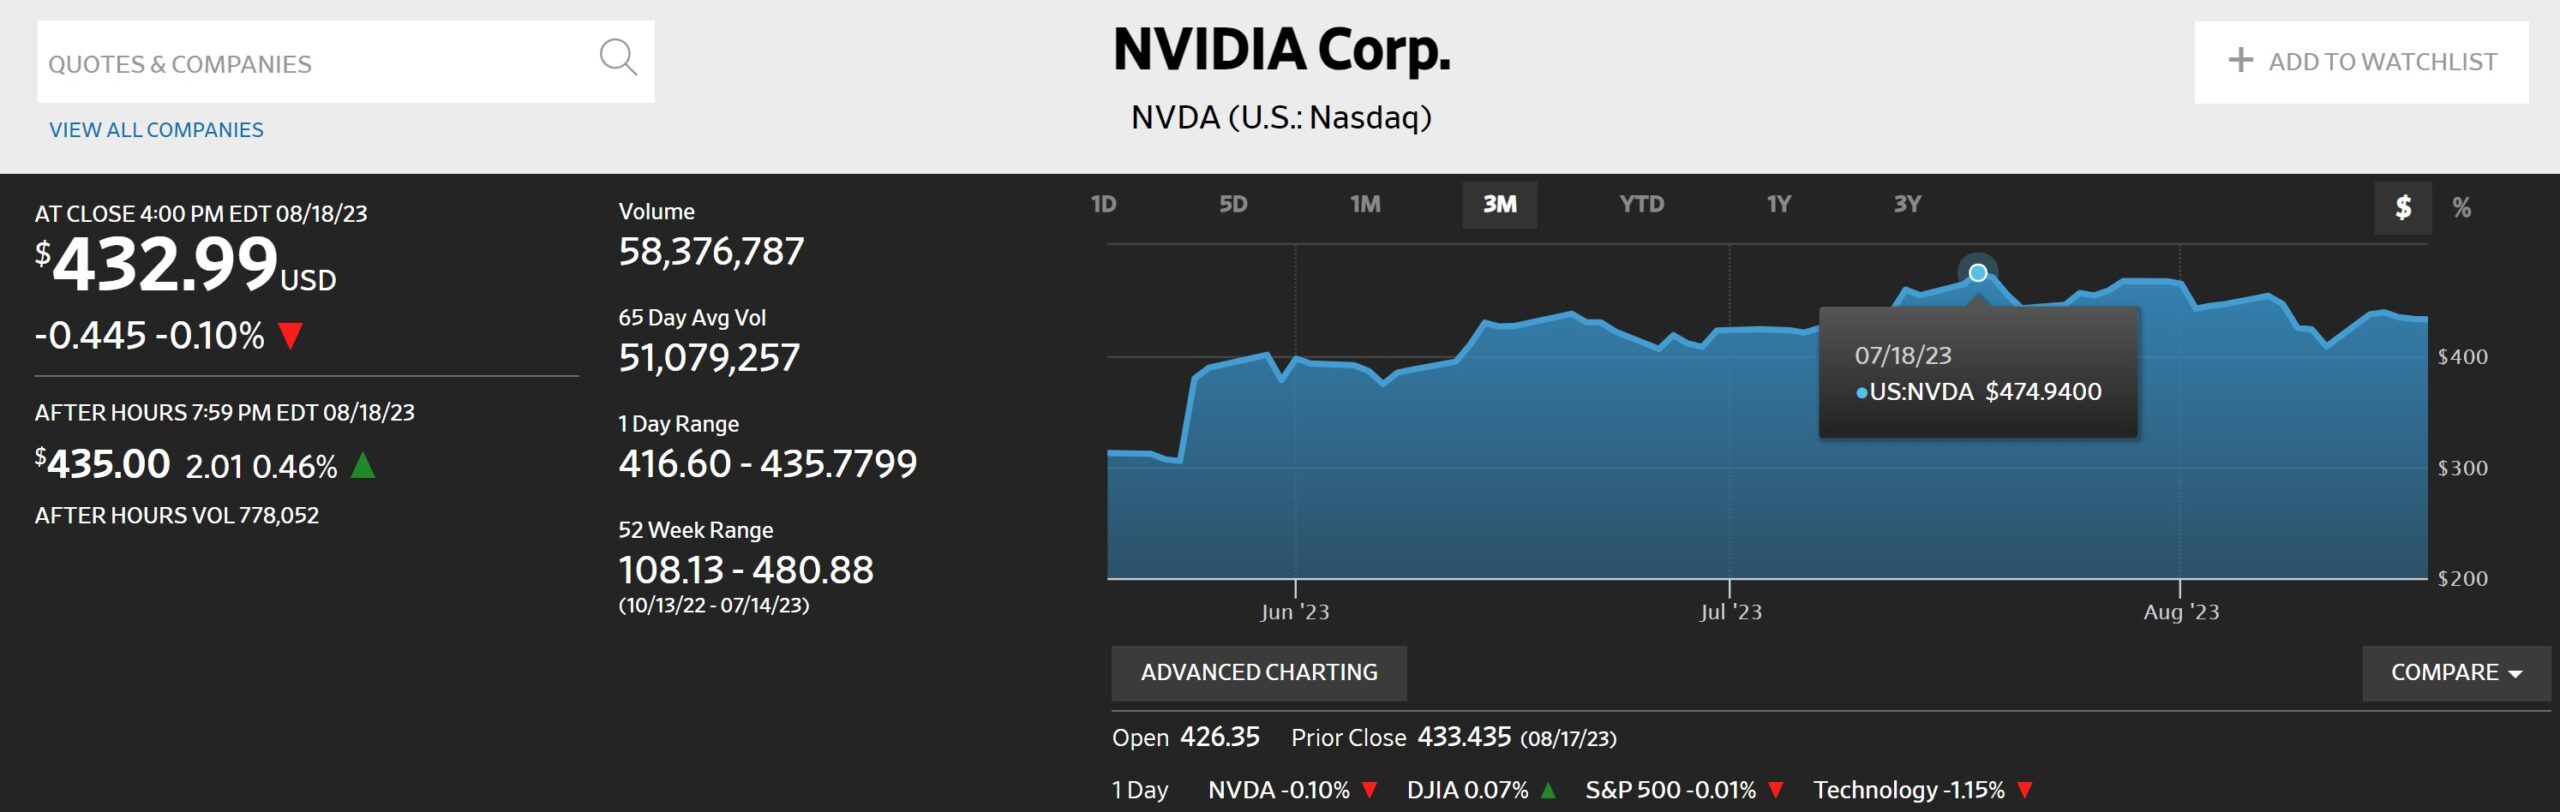The height and width of the screenshot is (812, 2560).
Task: Click the search magnifier icon
Action: coord(617,58)
